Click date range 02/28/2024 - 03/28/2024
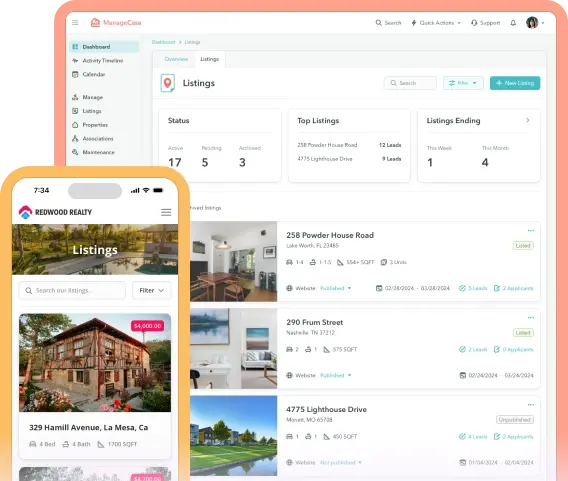 (x=413, y=288)
